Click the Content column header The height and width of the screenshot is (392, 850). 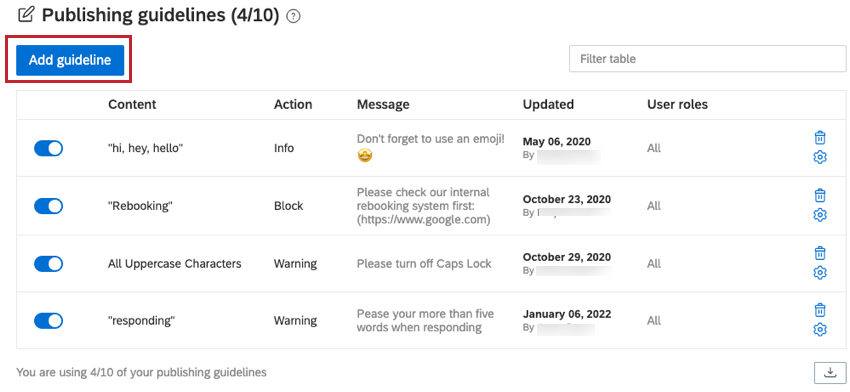tap(132, 105)
